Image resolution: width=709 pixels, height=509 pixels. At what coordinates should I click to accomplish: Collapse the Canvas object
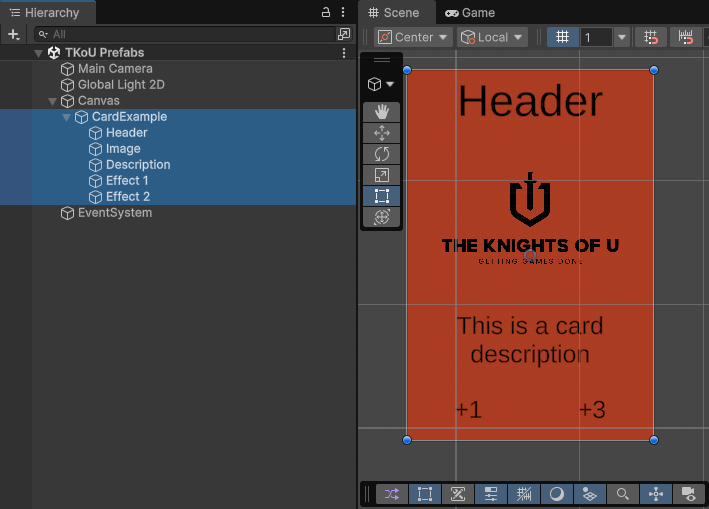point(52,101)
